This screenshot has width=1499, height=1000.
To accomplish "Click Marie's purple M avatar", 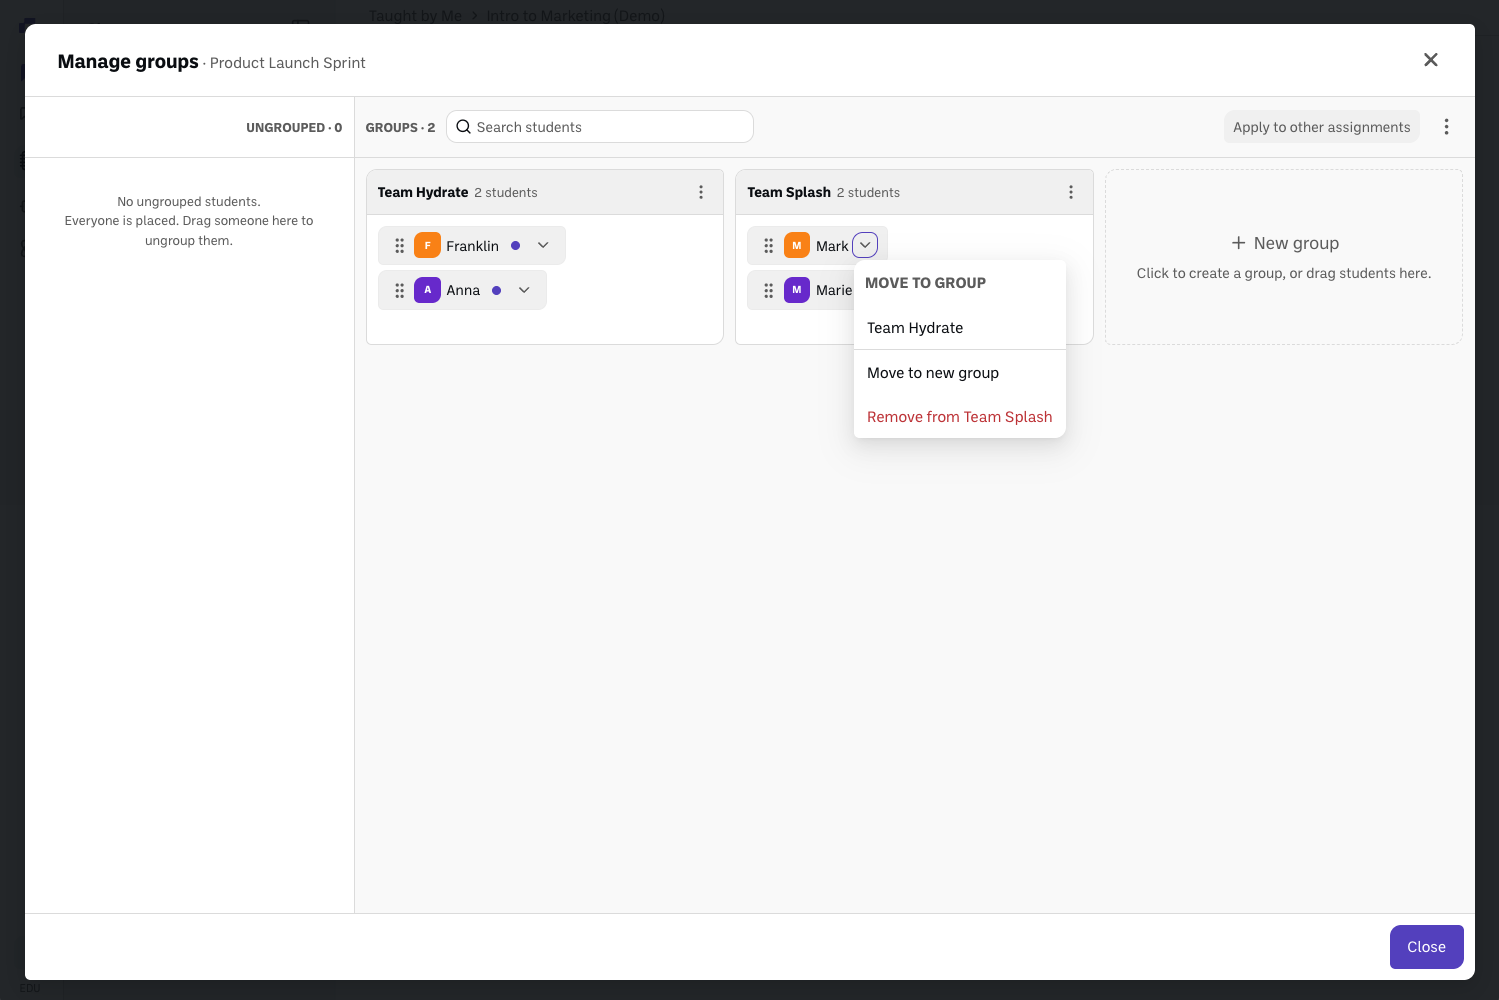I will coord(797,290).
